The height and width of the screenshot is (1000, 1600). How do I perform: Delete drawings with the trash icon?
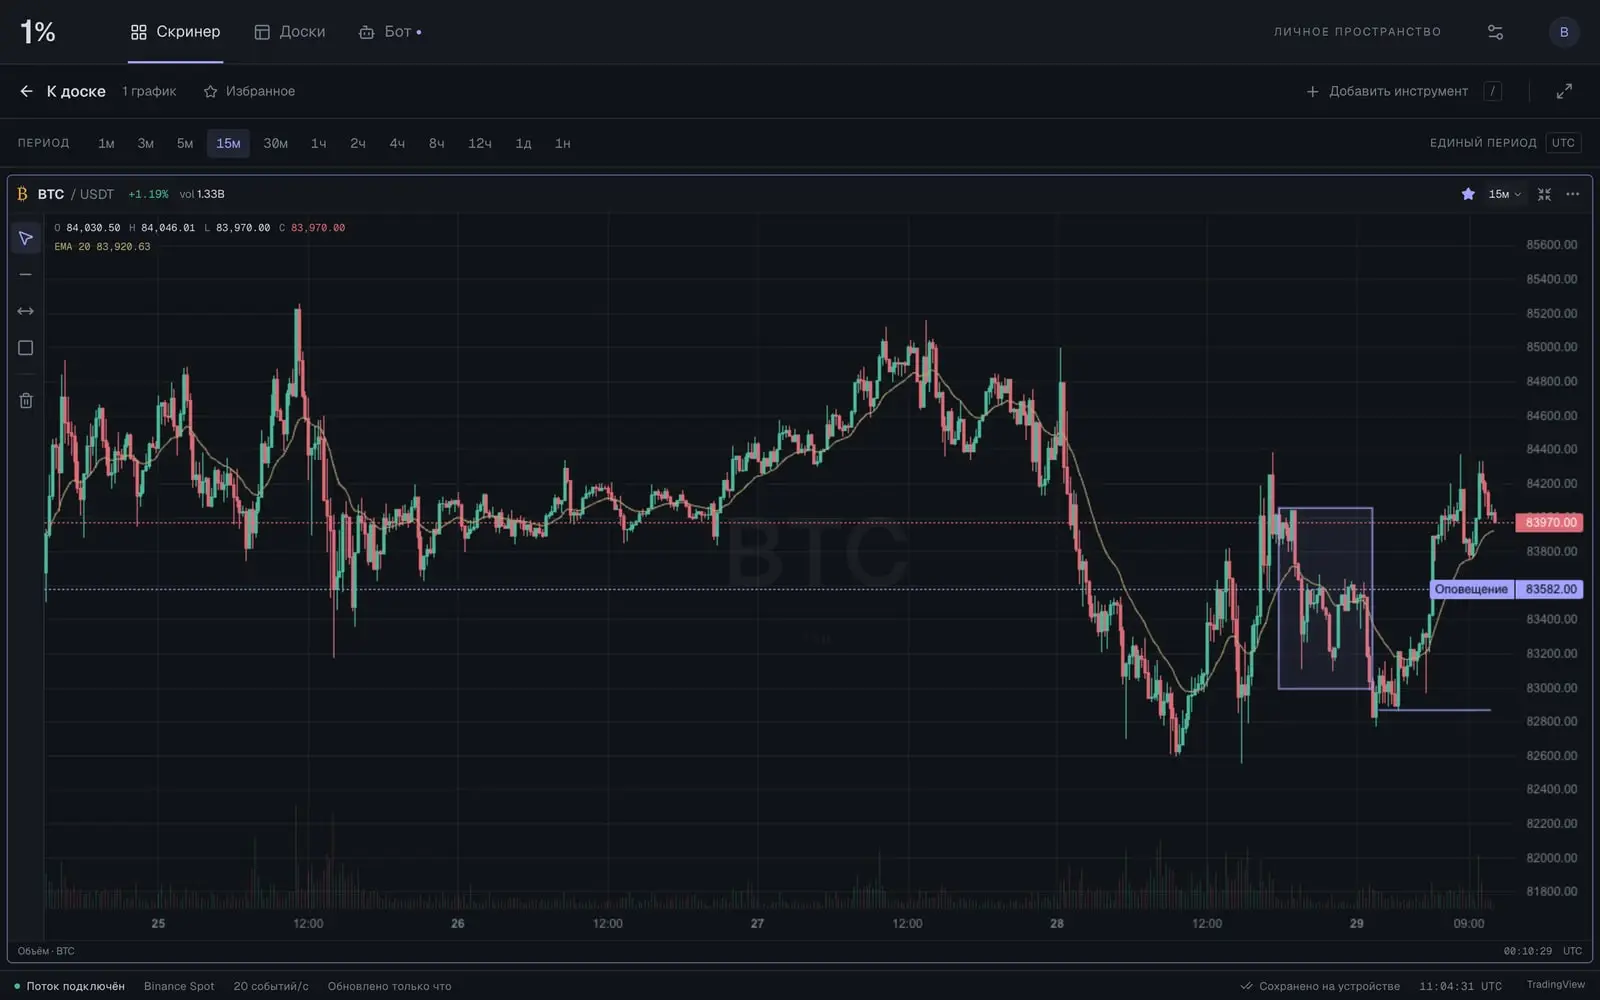pos(26,401)
